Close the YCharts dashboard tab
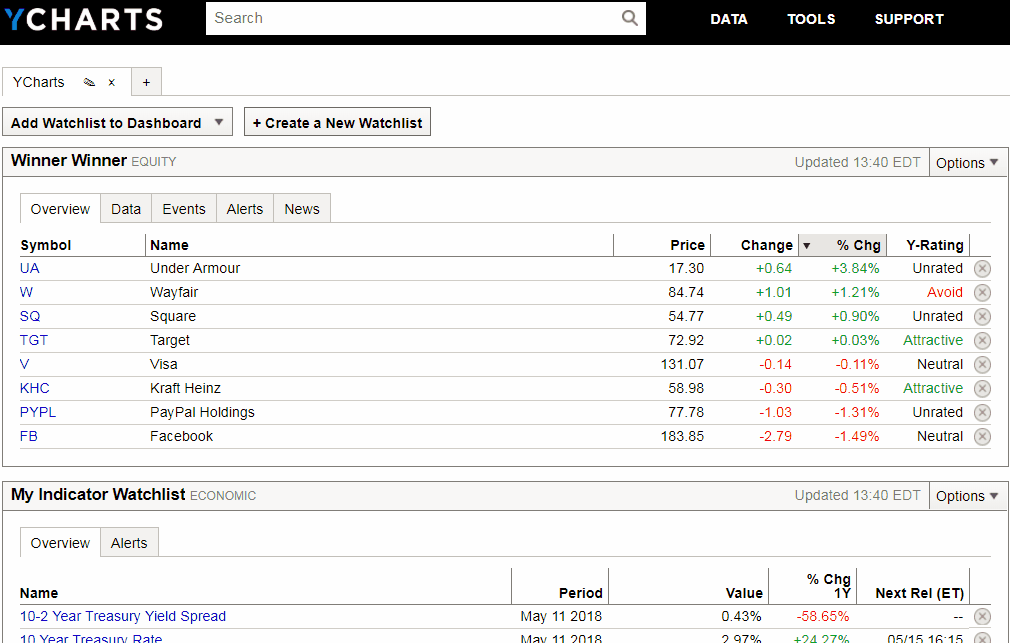This screenshot has height=643, width=1010. pyautogui.click(x=111, y=82)
